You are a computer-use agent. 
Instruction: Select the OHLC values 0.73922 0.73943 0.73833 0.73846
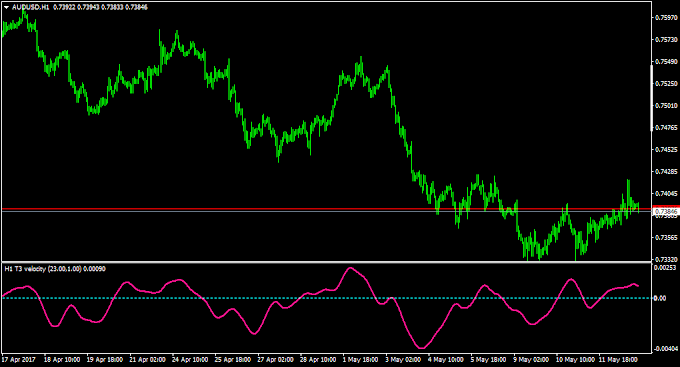100,7
